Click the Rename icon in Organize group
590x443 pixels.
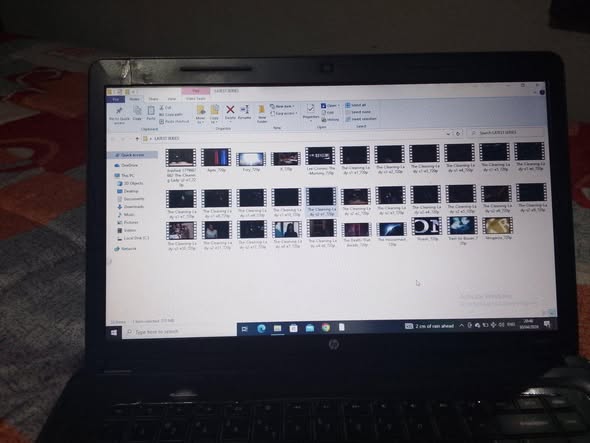click(244, 109)
